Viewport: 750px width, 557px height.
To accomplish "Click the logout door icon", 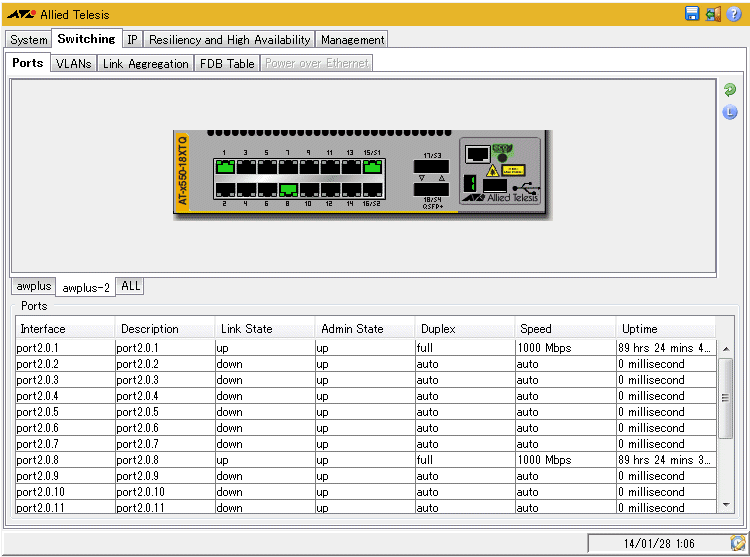I will [x=713, y=14].
